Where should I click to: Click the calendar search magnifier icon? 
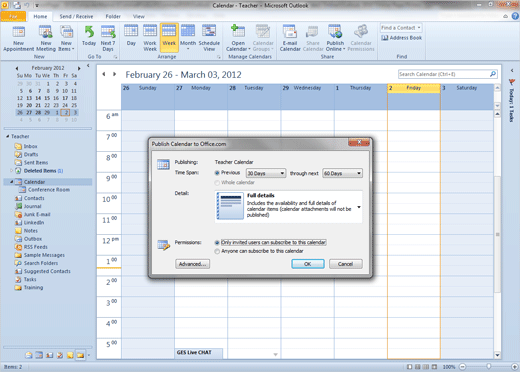(493, 74)
